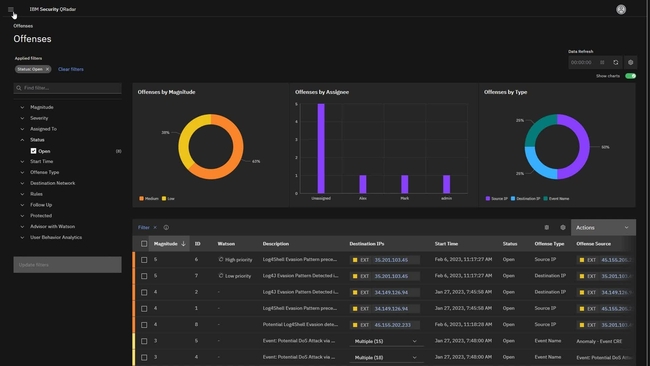Tick the checkbox for offense ID 6
The width and height of the screenshot is (650, 366).
(144, 260)
